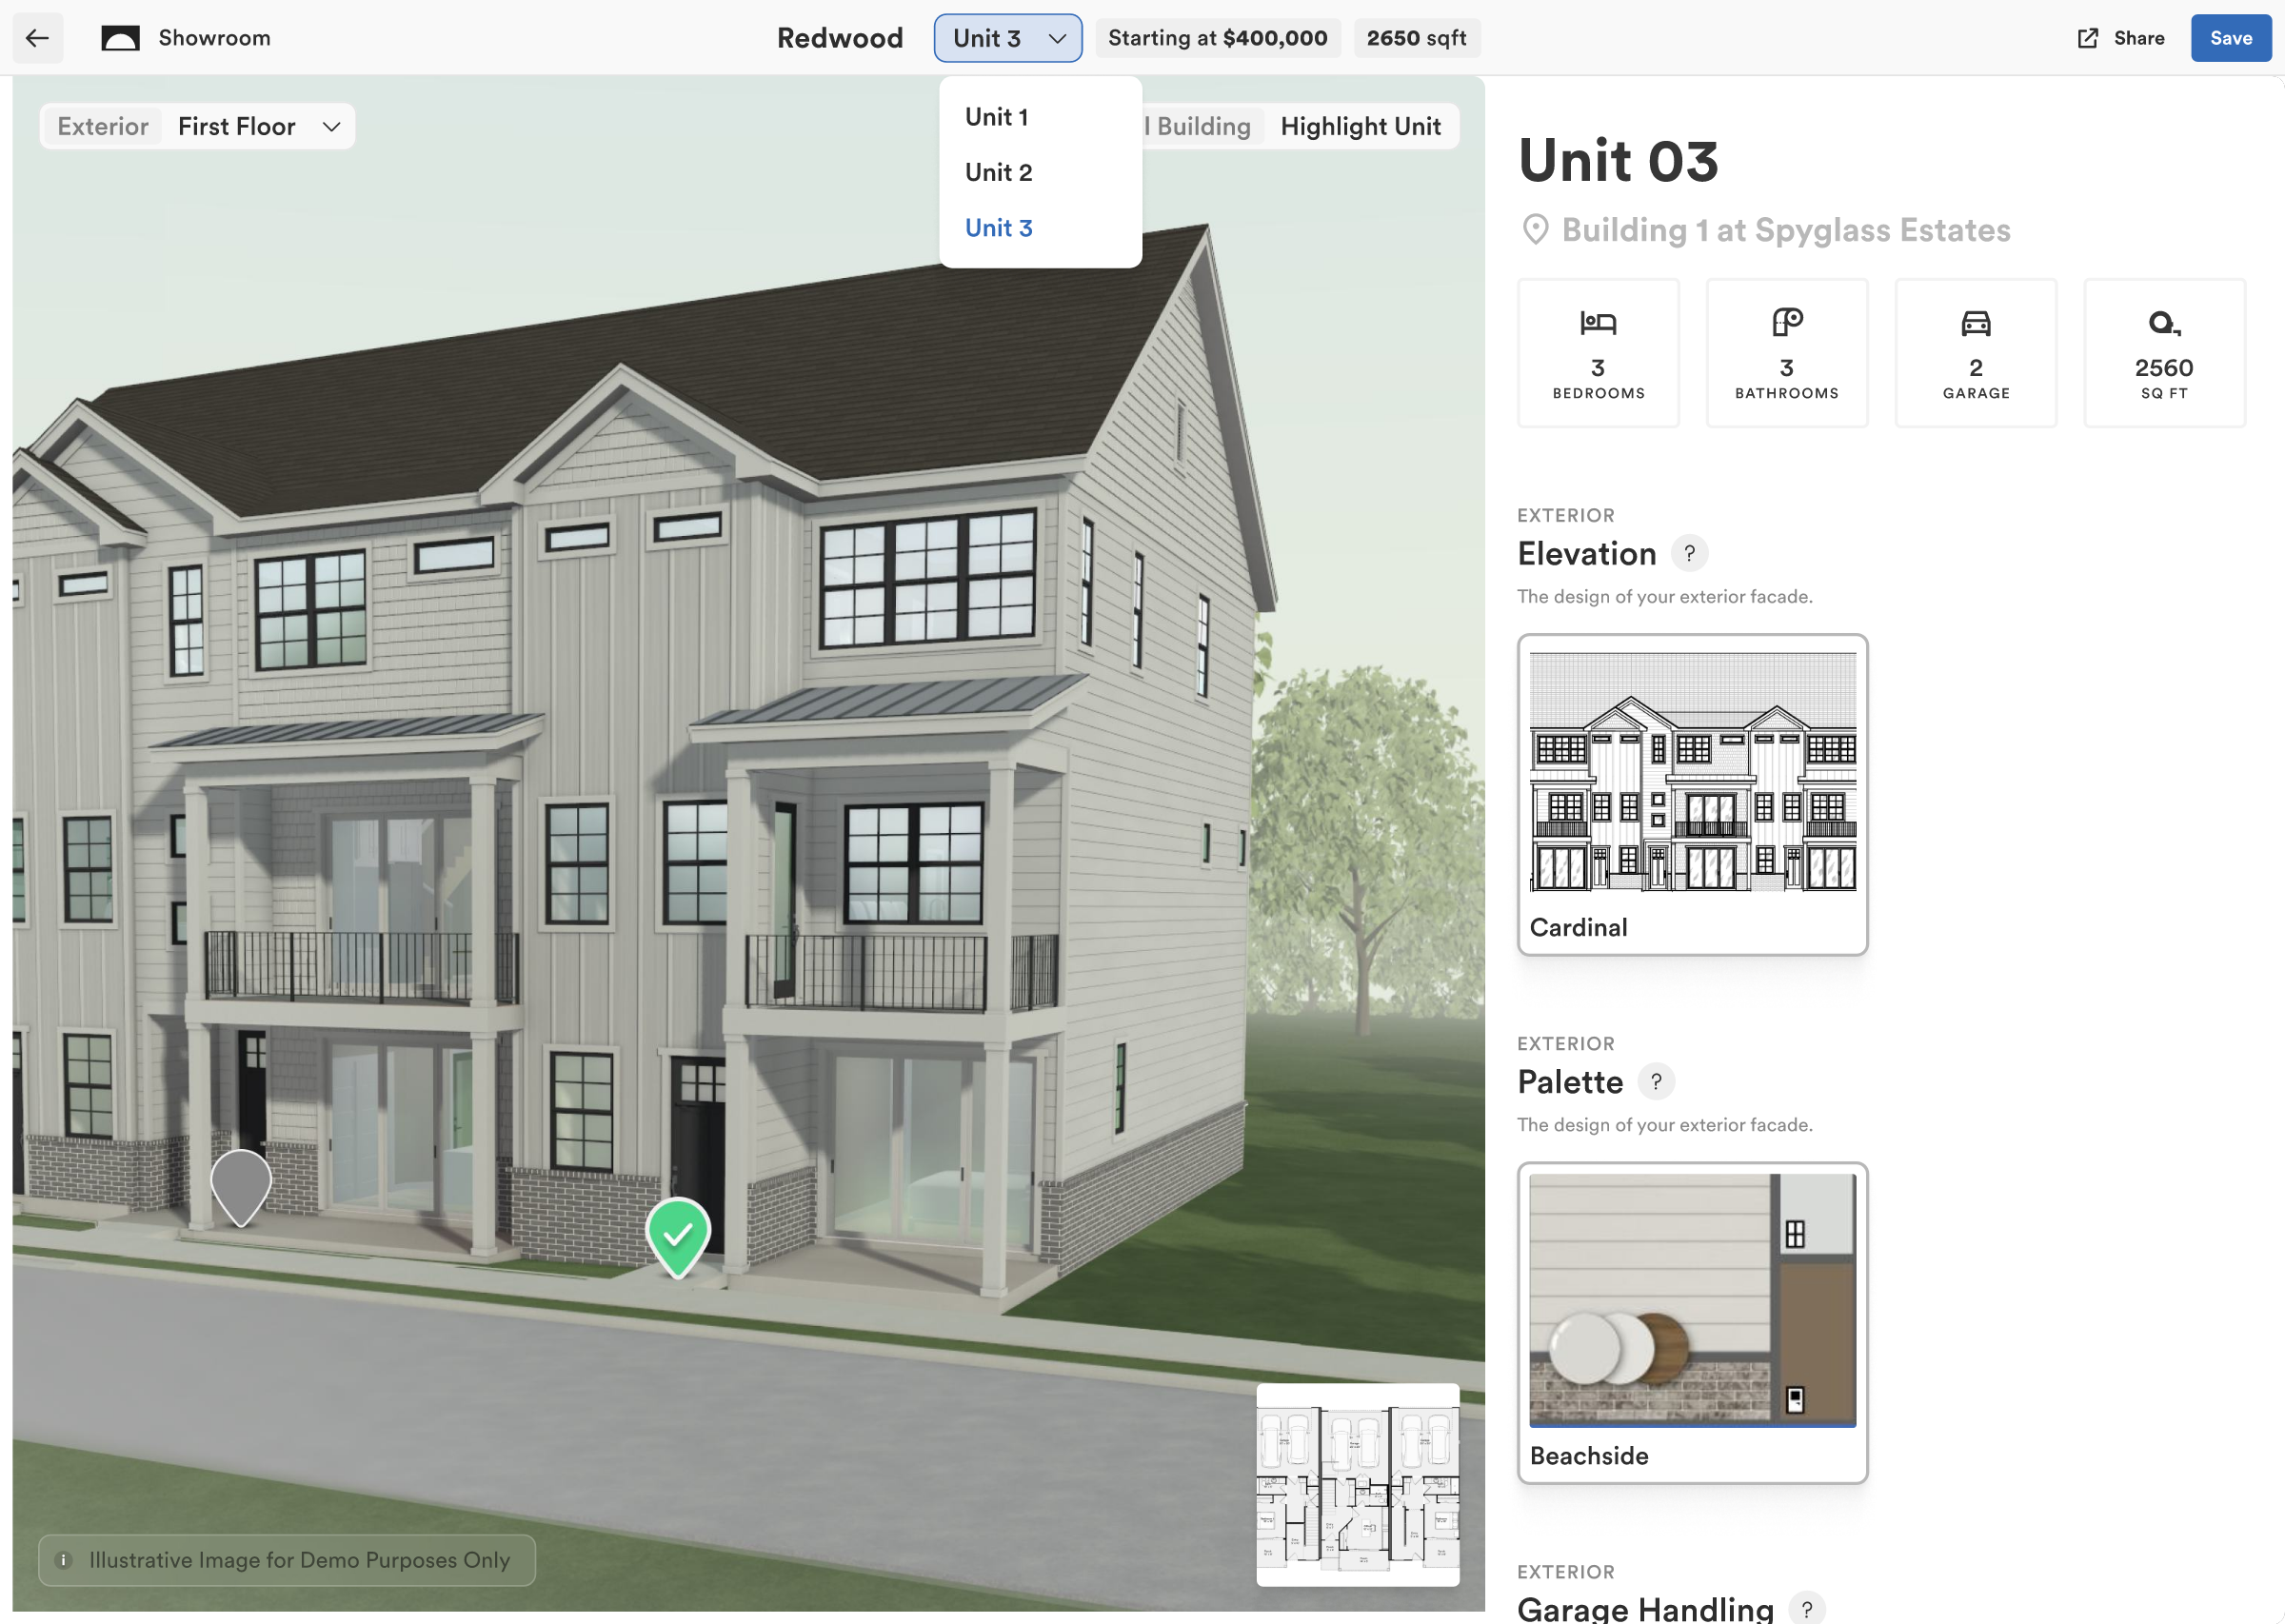Select the Highlight Unit view option
This screenshot has width=2285, height=1624.
(x=1360, y=126)
